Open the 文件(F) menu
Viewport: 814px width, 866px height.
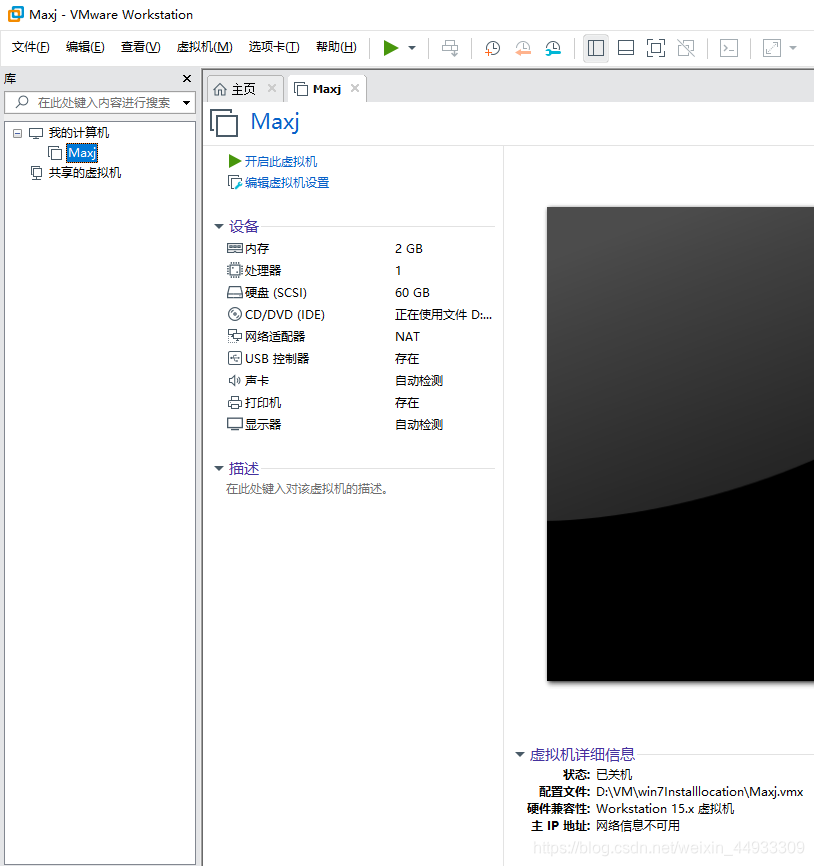click(x=31, y=47)
